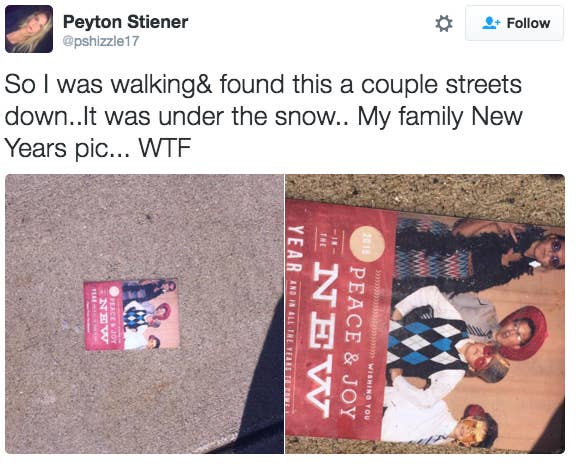Screen dimensions: 582x464
Task: Click the YEAR text on card edge
Action: pyautogui.click(x=296, y=248)
